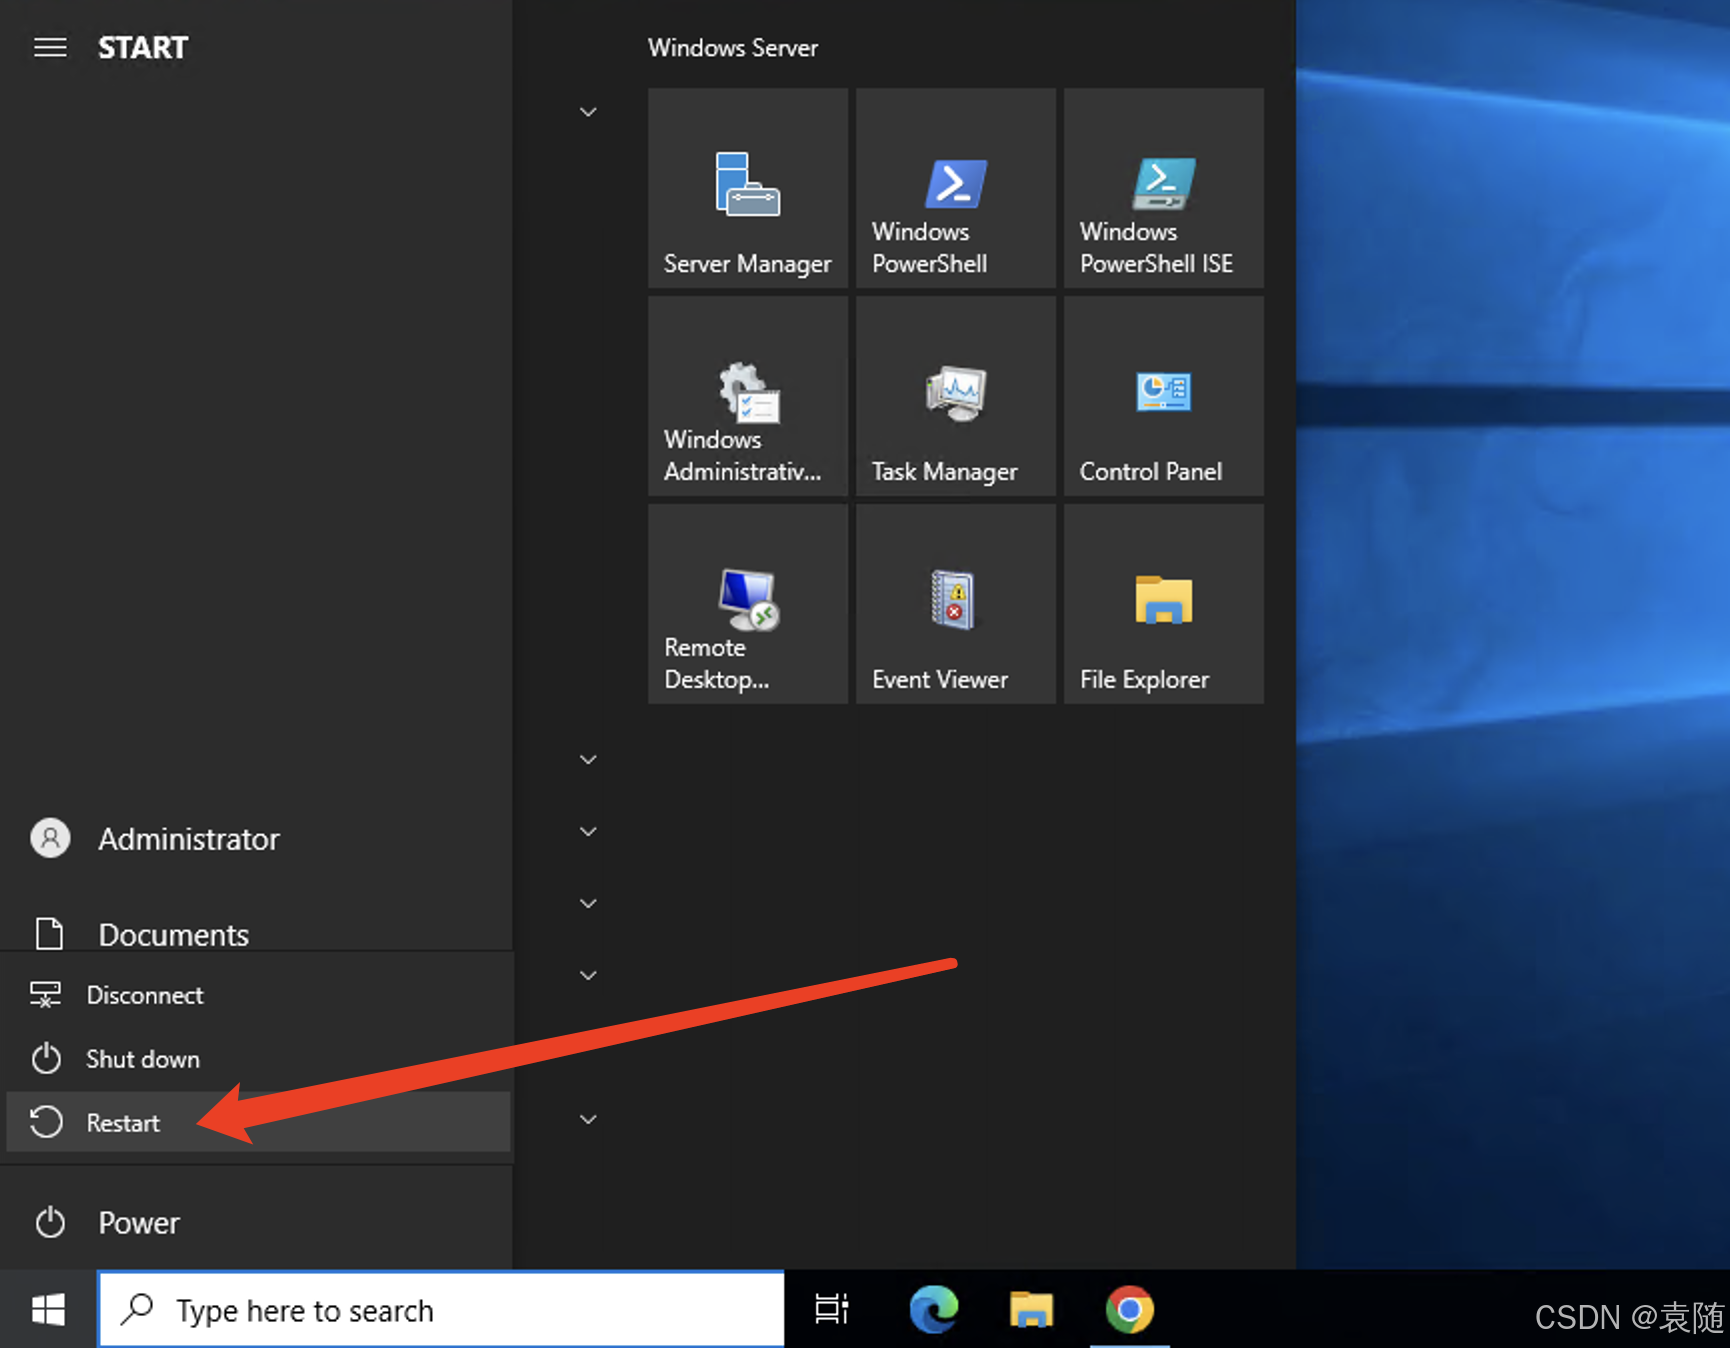
Task: Open the File Explorer tile in Start menu
Action: (1164, 604)
